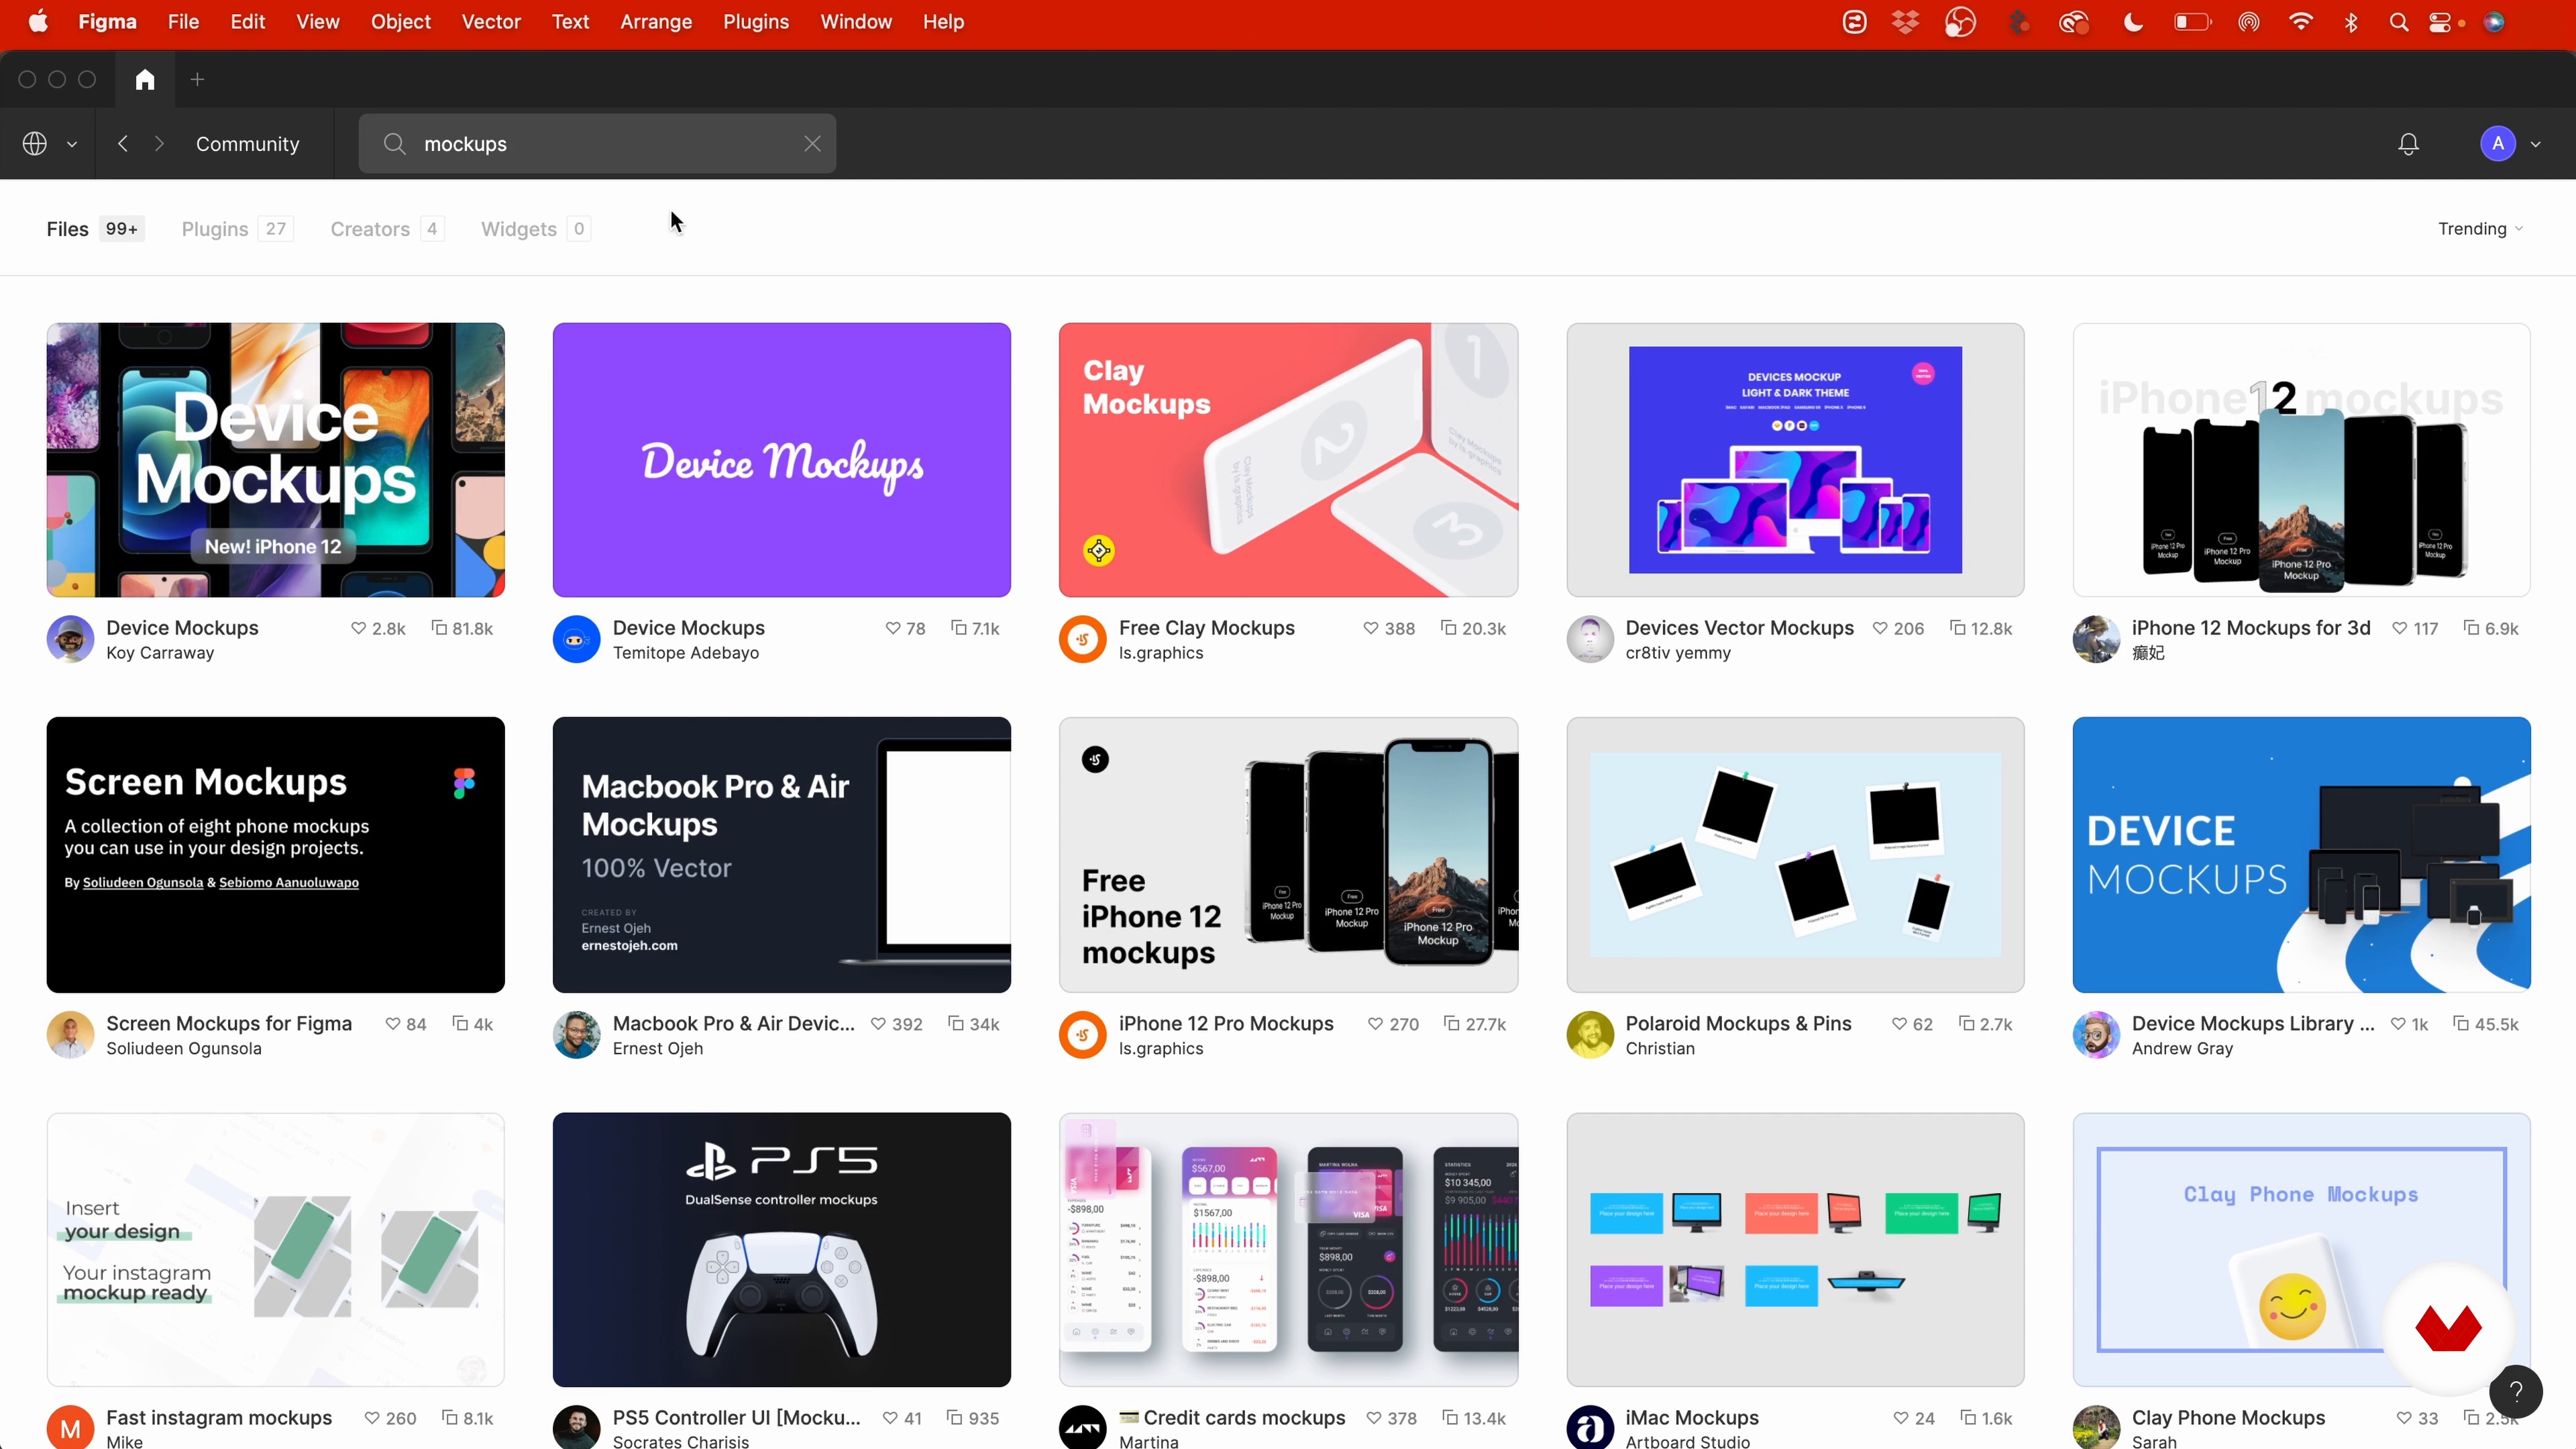Viewport: 2576px width, 1449px height.
Task: Open the Trending sort dropdown
Action: (2480, 229)
